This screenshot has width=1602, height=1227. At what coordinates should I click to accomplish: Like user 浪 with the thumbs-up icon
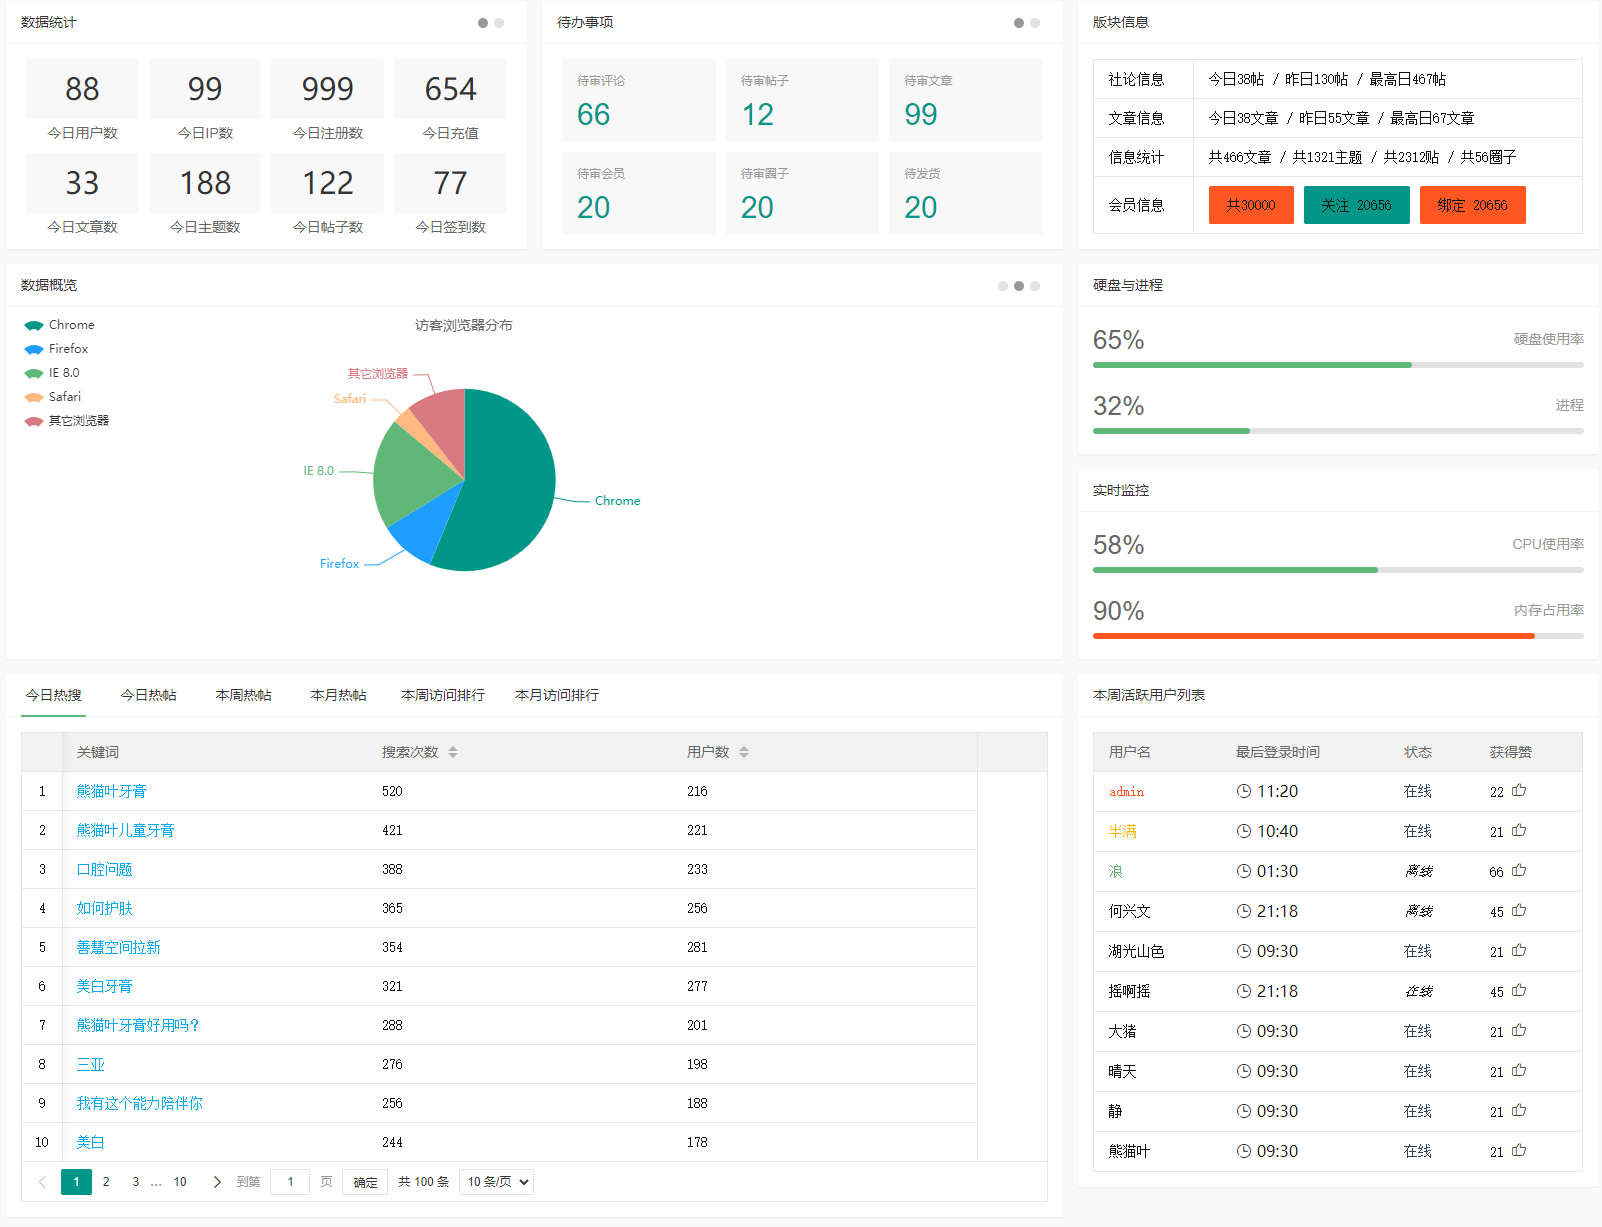1519,870
